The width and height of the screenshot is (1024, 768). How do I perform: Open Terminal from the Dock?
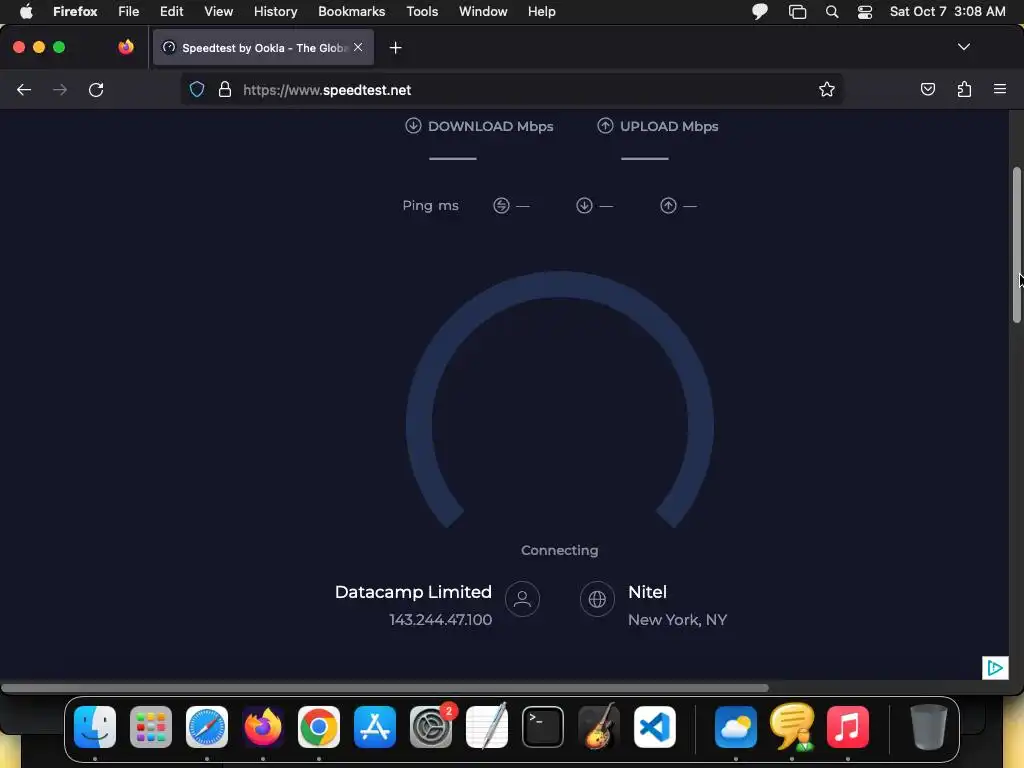pos(543,727)
